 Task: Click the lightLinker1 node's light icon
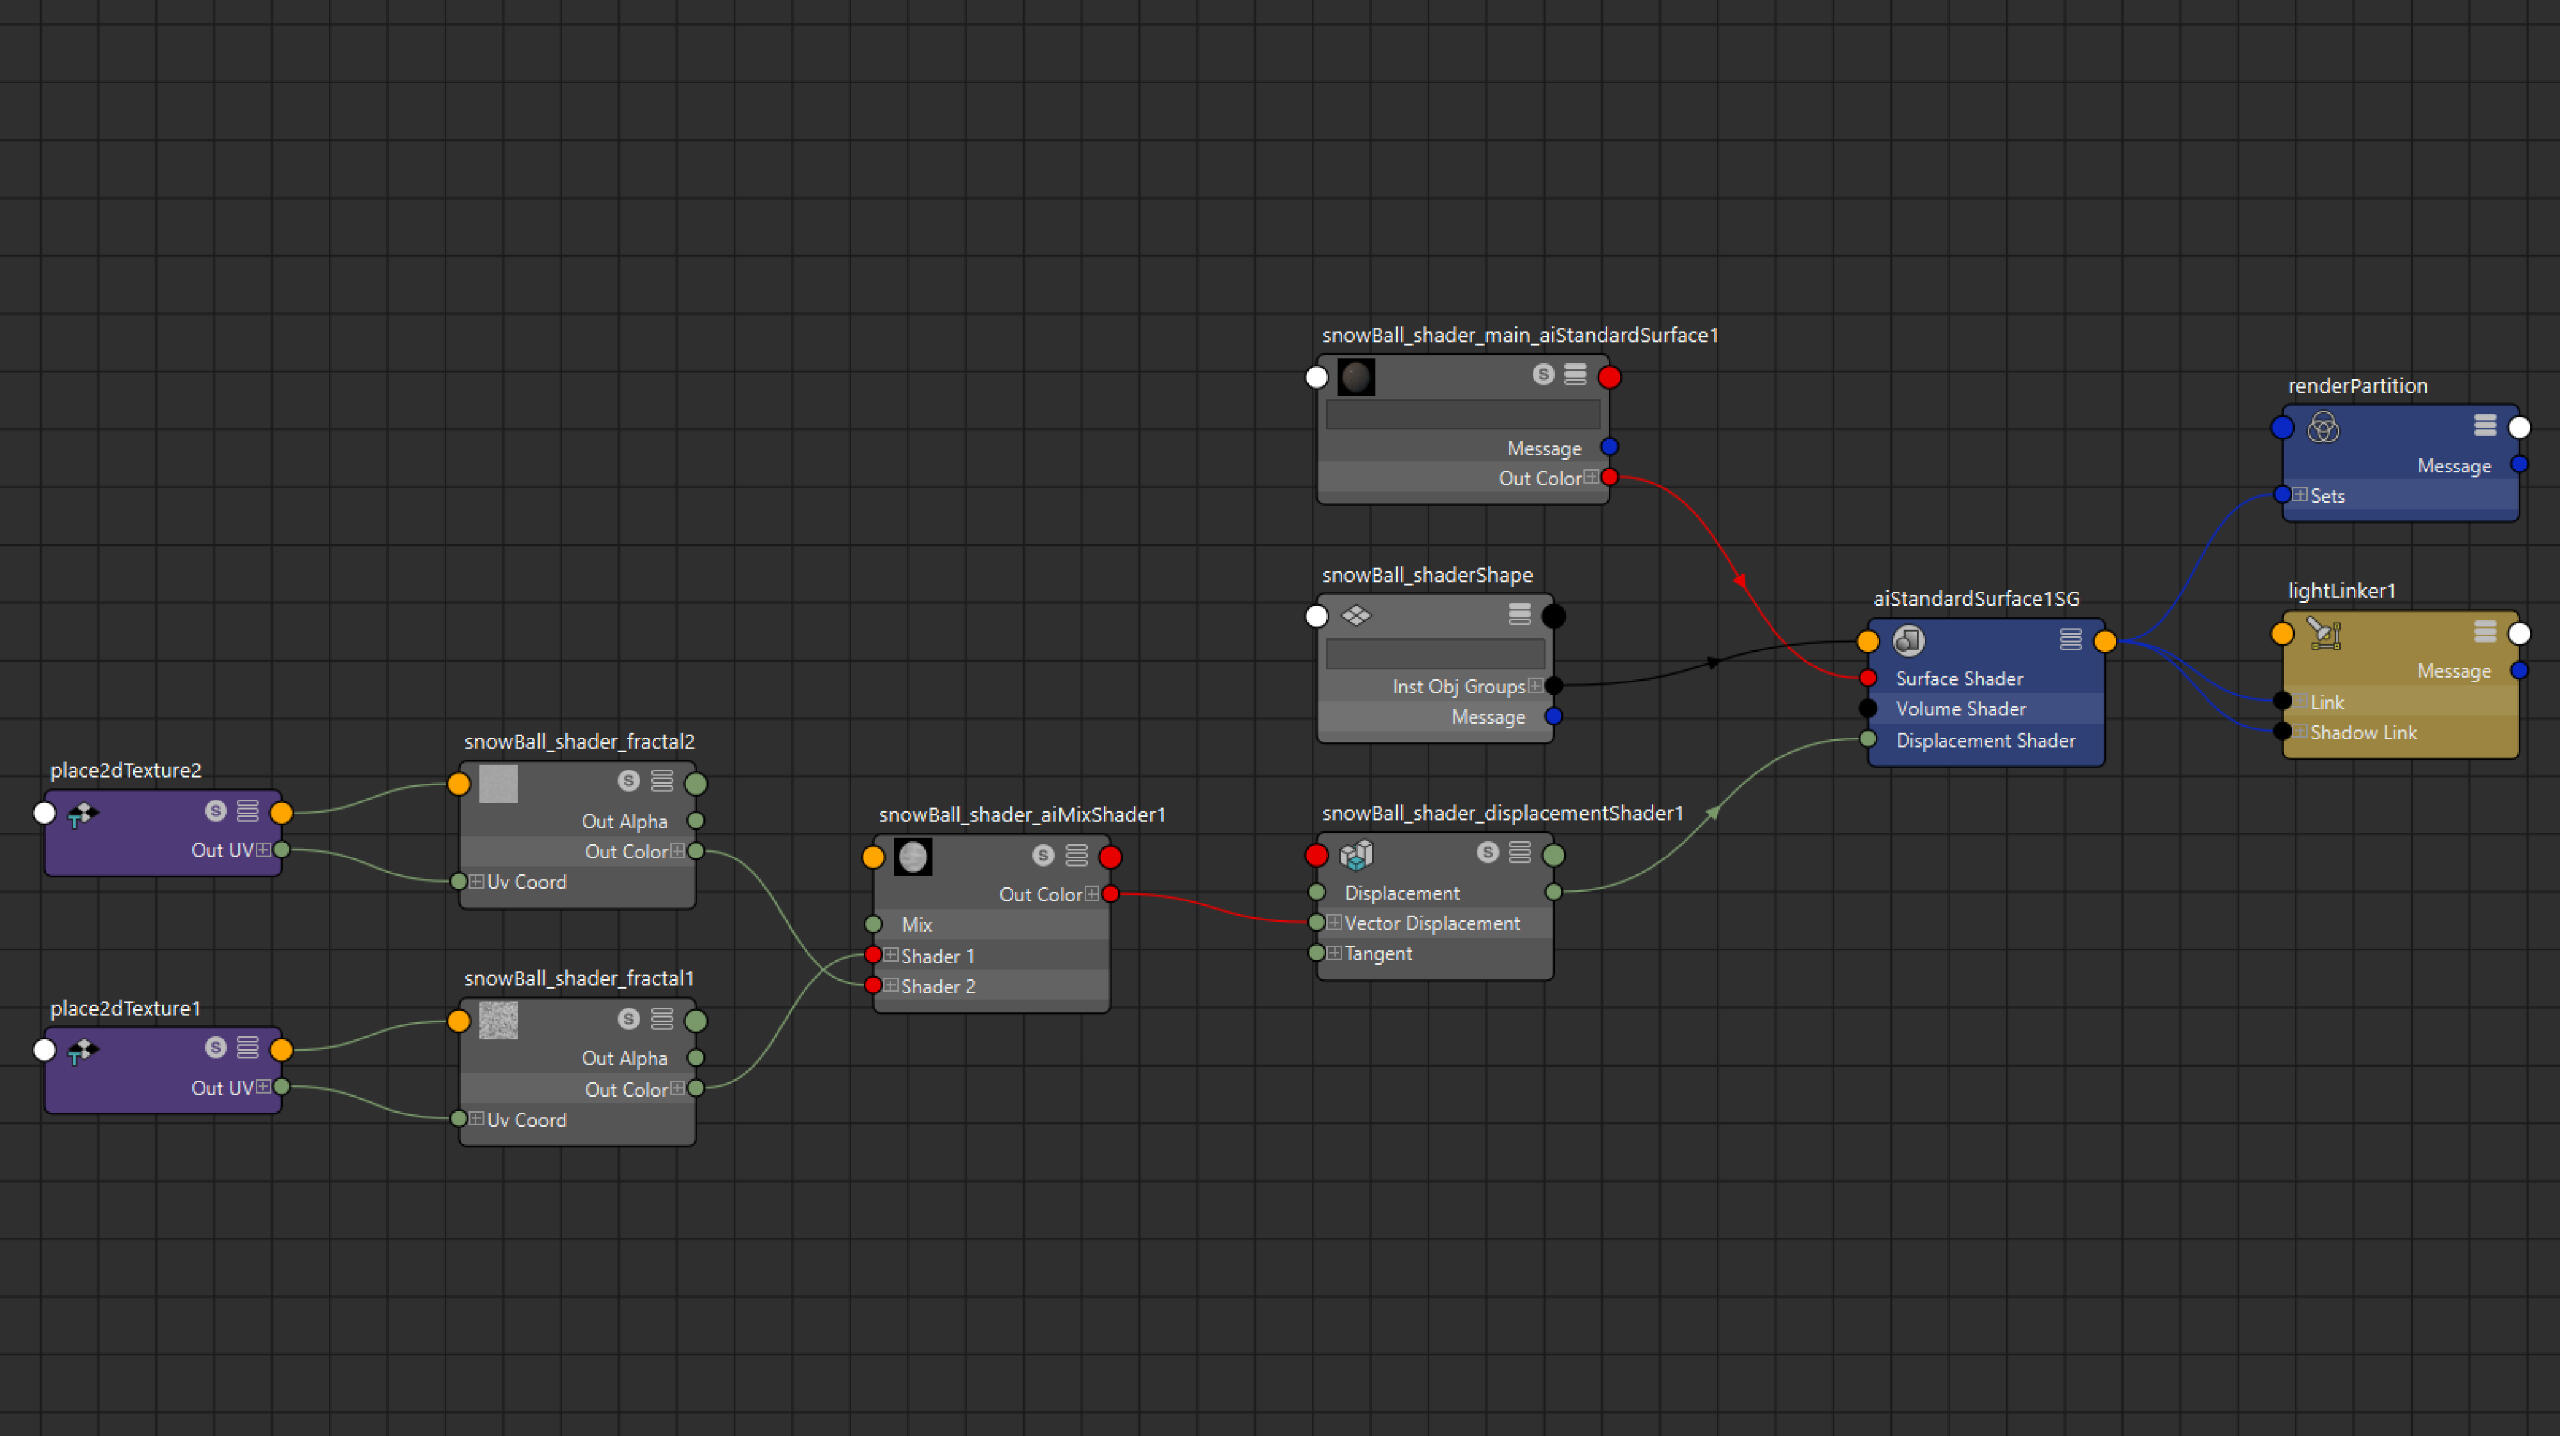tap(2324, 633)
